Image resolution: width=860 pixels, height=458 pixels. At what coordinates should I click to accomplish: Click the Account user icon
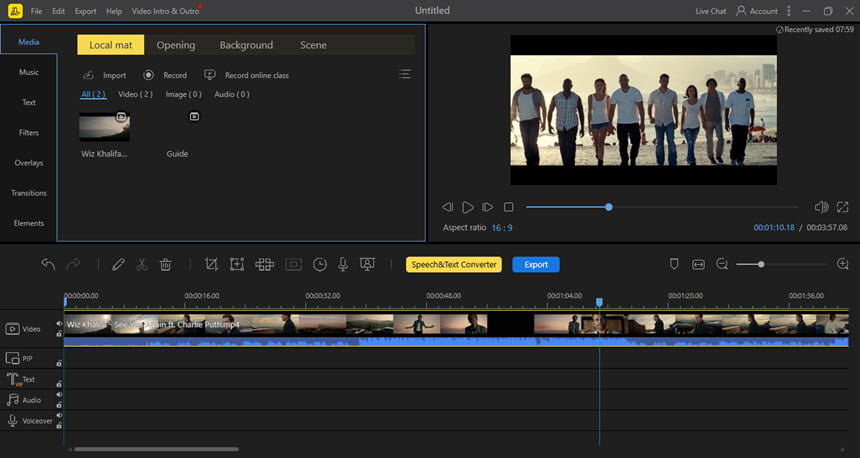(x=741, y=10)
